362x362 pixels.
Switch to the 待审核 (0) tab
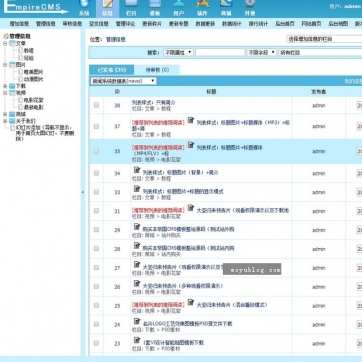[x=157, y=70]
